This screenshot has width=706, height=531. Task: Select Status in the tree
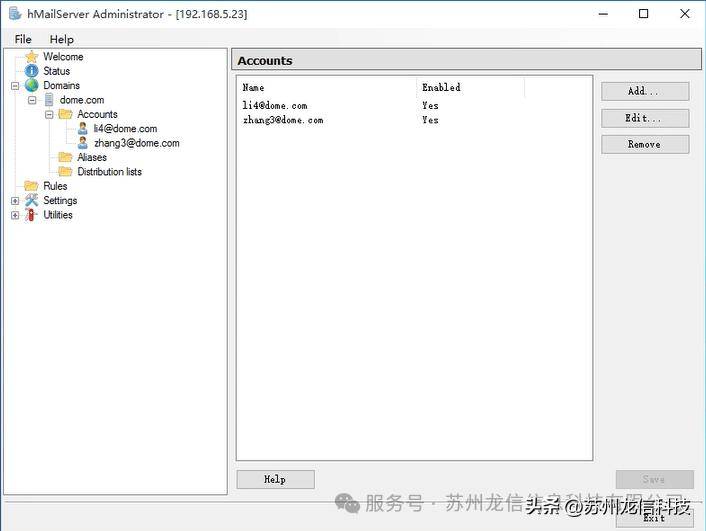click(x=57, y=71)
